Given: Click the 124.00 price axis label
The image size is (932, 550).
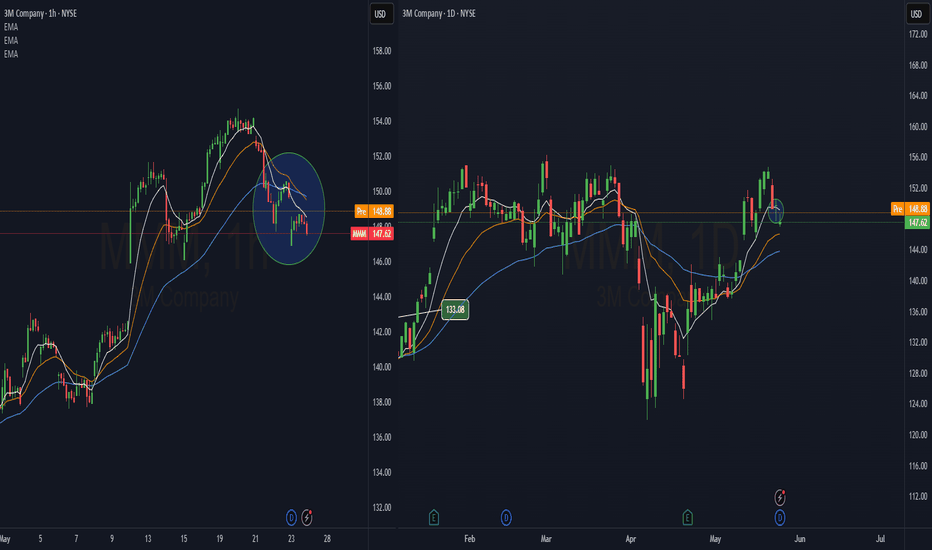Looking at the screenshot, I should [x=918, y=404].
